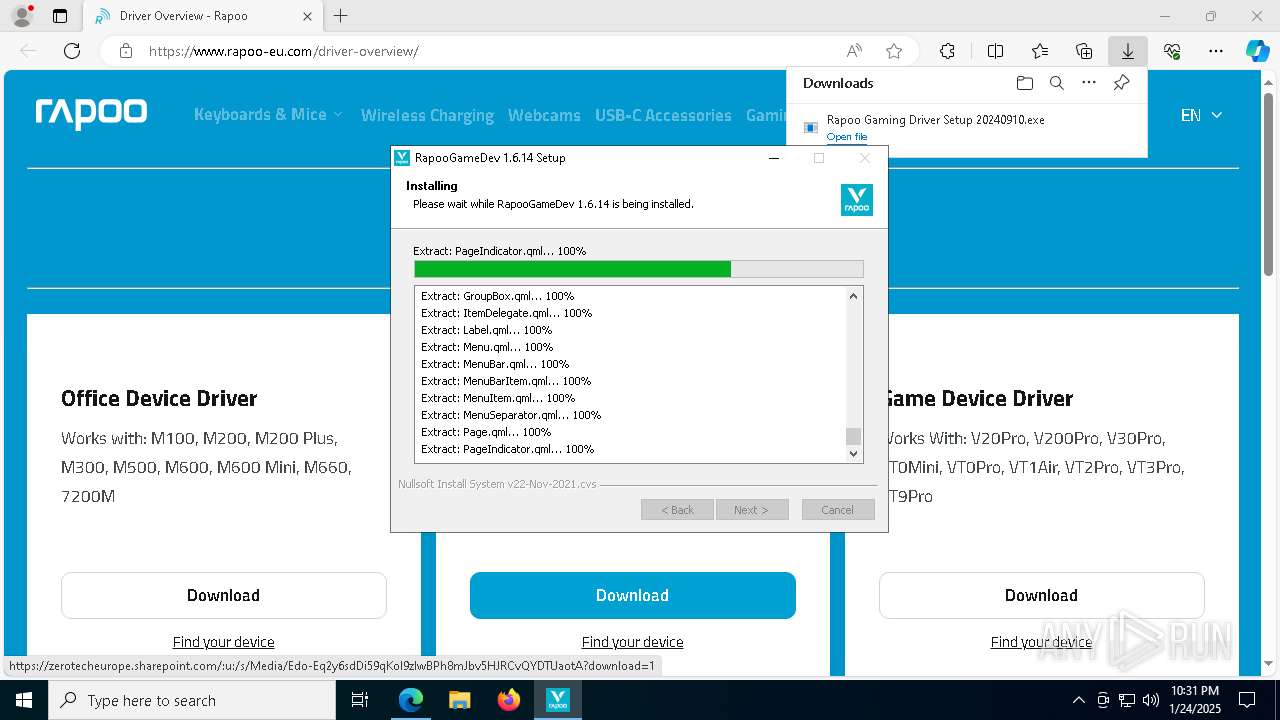
Task: Open the tab actions menu icon
Action: [60, 16]
